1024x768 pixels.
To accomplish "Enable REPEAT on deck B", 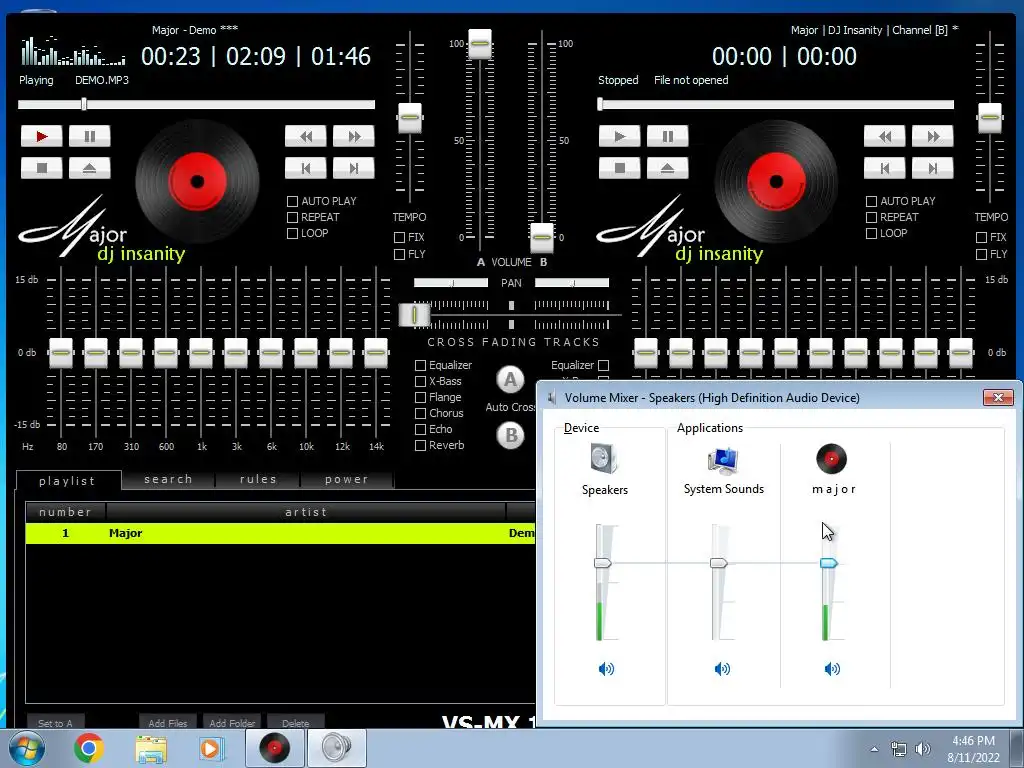I will point(871,217).
